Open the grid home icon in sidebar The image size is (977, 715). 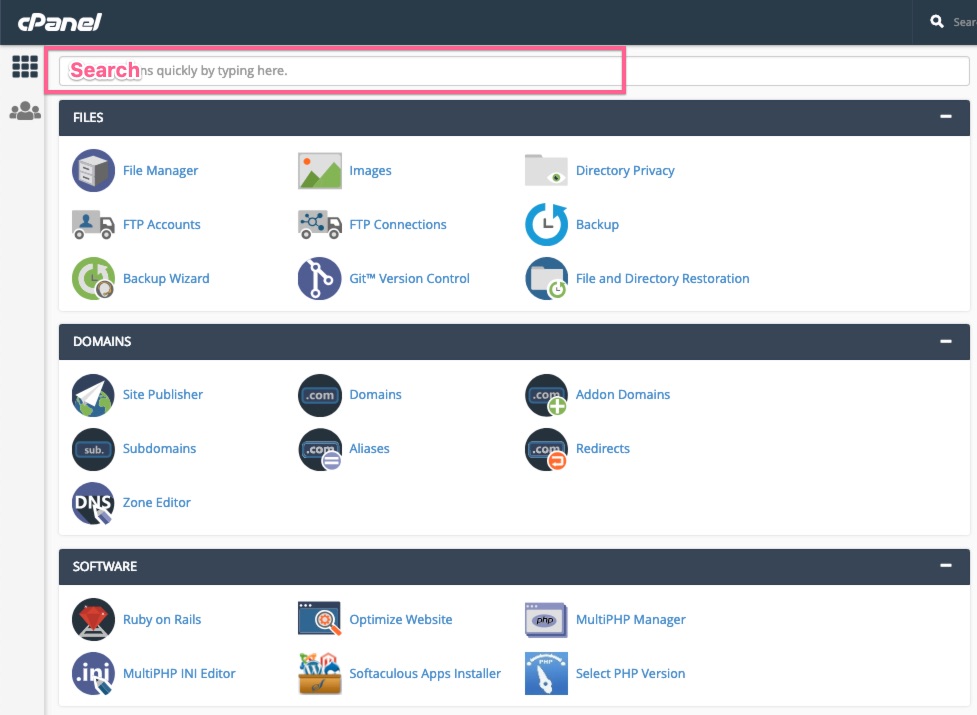[x=25, y=66]
